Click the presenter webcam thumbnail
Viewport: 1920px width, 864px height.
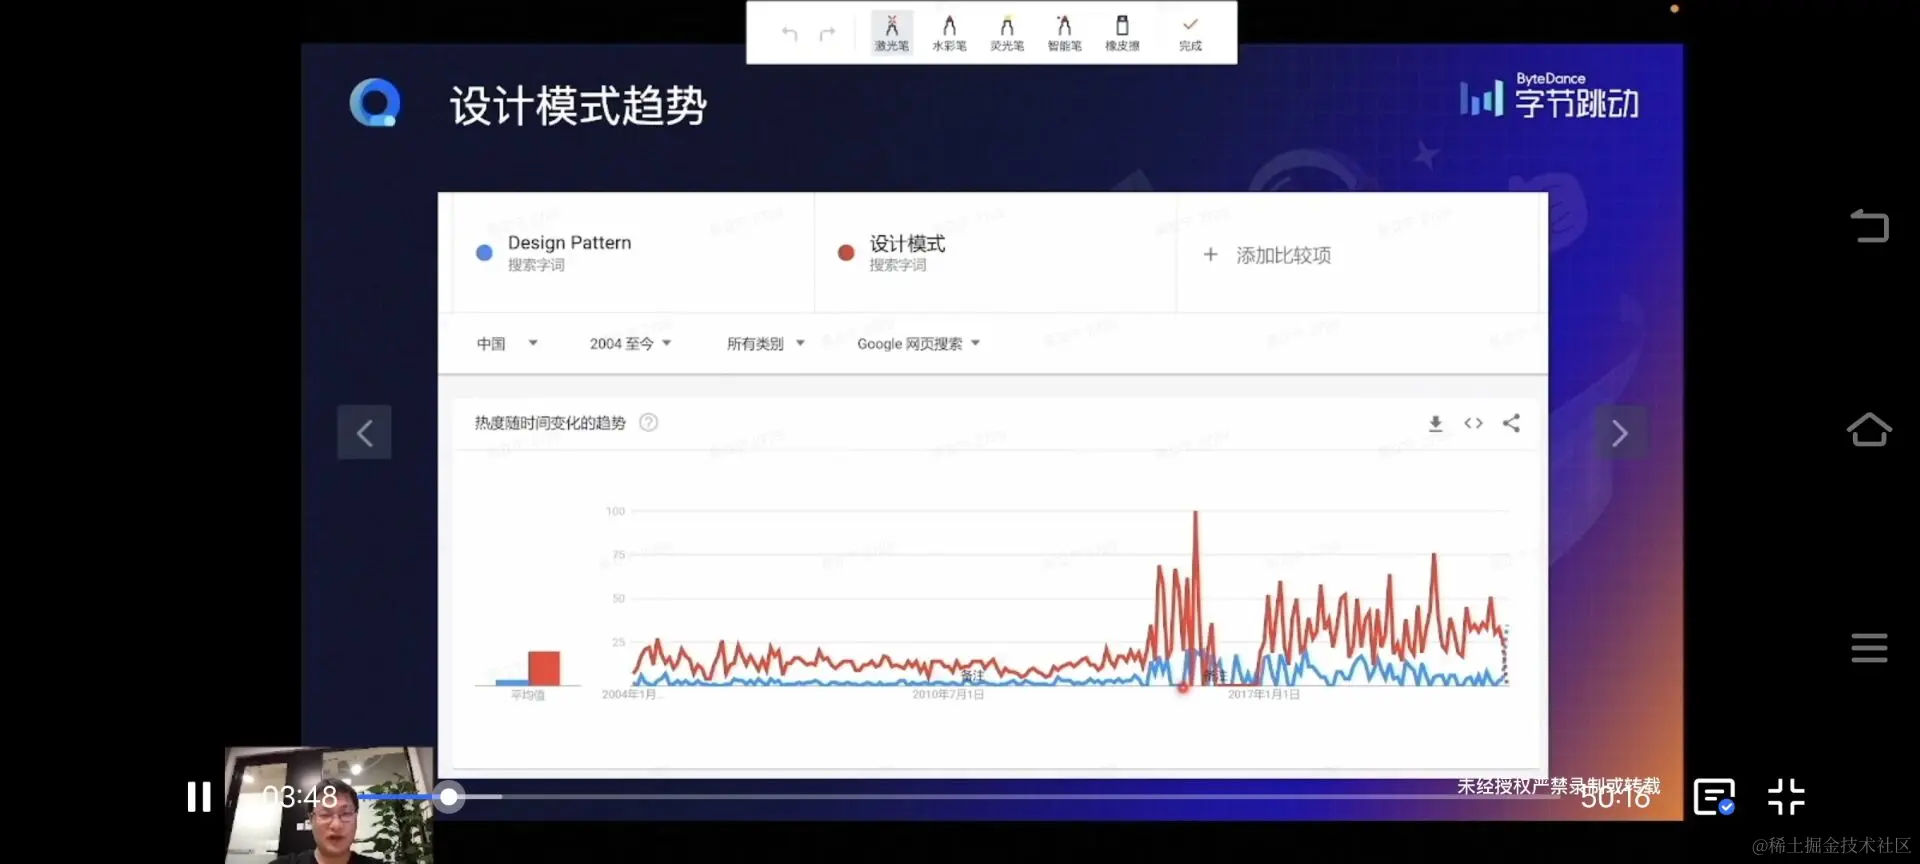(x=329, y=805)
